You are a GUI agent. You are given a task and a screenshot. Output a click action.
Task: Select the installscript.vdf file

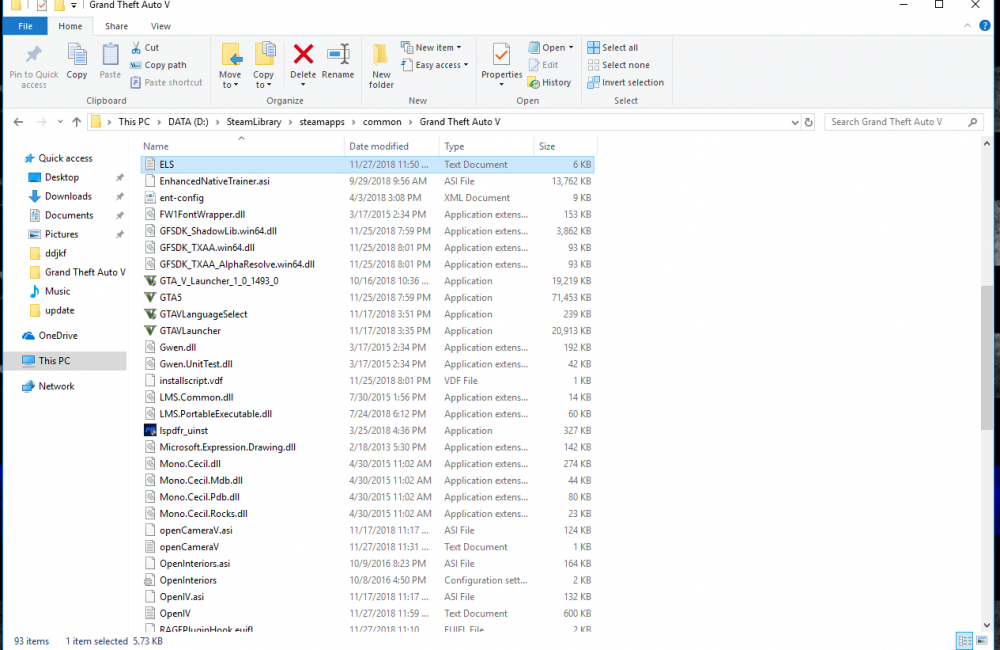coord(367,381)
